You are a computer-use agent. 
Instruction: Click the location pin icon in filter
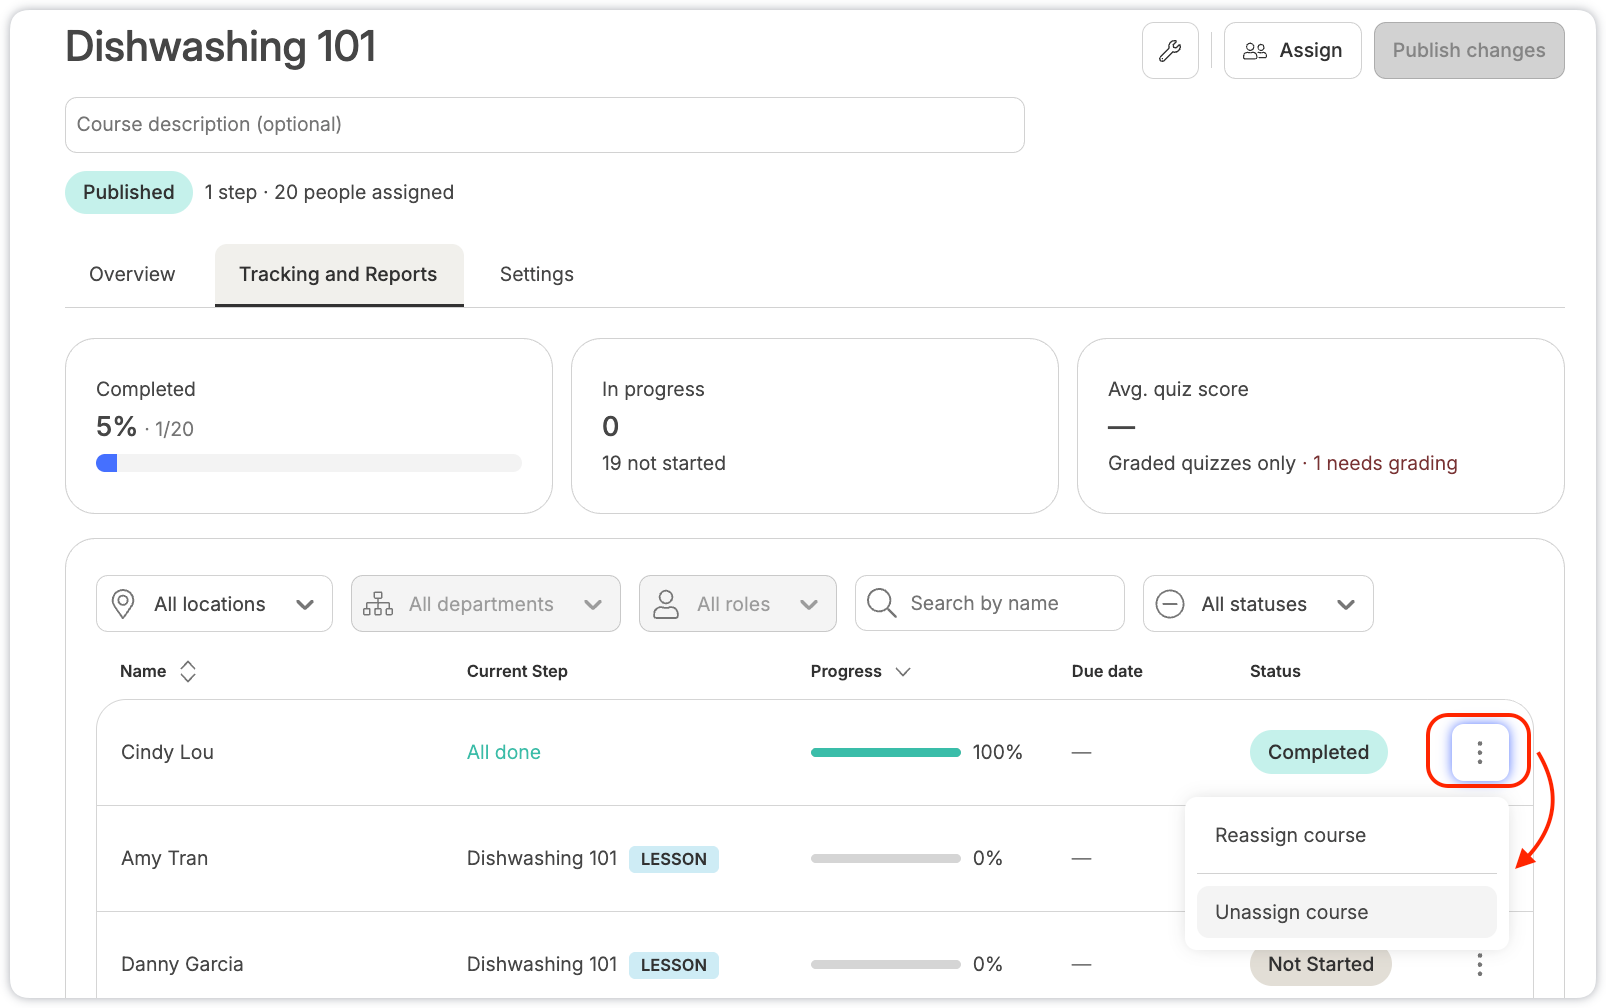(123, 604)
